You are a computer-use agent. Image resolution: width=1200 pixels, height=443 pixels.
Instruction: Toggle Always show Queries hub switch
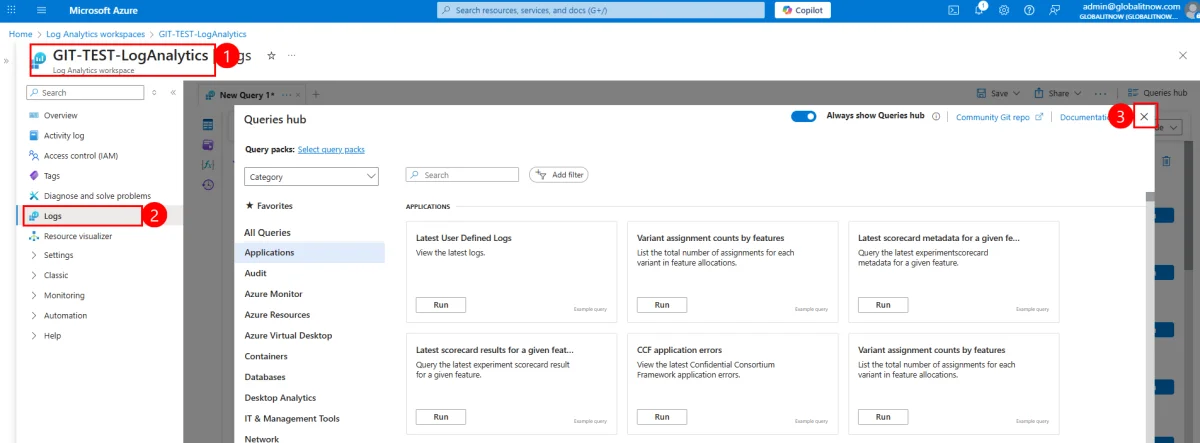803,117
